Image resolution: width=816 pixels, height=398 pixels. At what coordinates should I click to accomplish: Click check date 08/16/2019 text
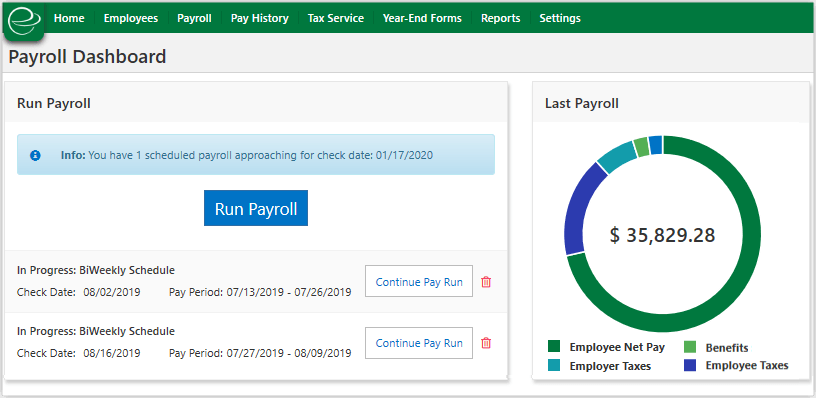click(79, 353)
